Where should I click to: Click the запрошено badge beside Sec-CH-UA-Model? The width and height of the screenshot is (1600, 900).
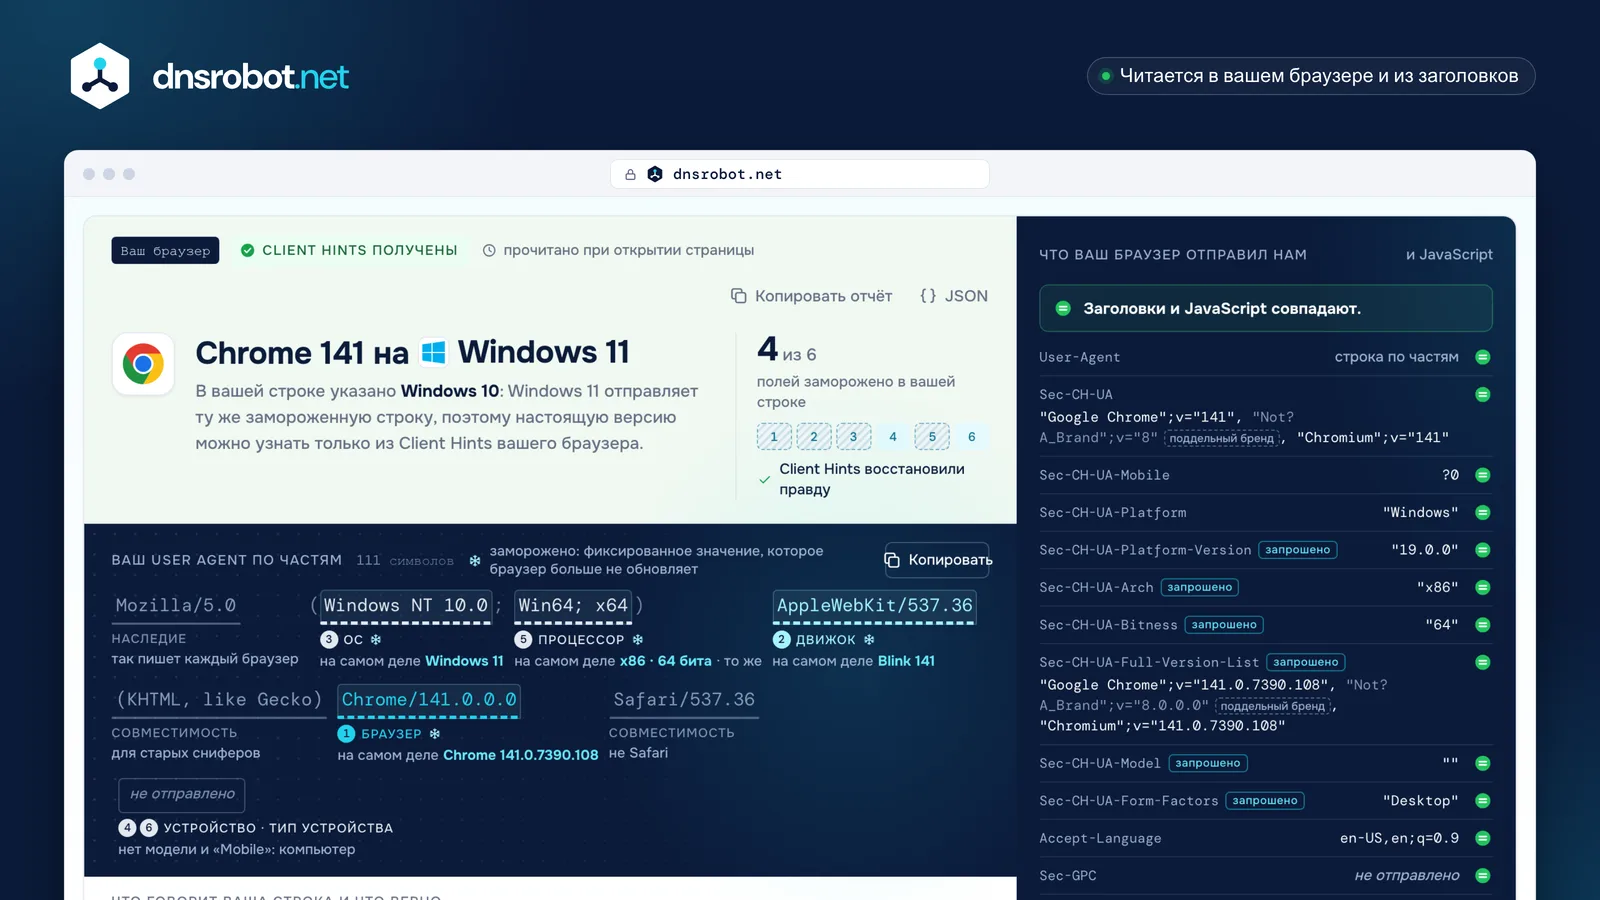(x=1207, y=763)
